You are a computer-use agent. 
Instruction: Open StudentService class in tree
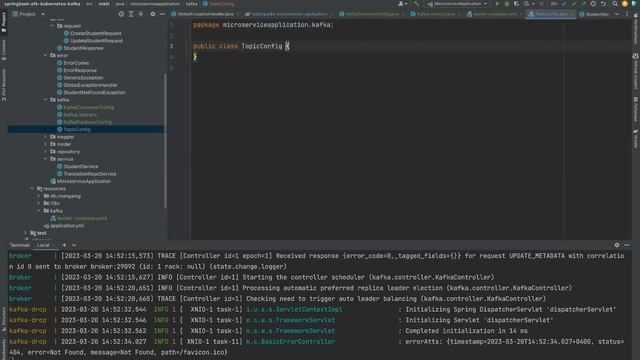80,166
